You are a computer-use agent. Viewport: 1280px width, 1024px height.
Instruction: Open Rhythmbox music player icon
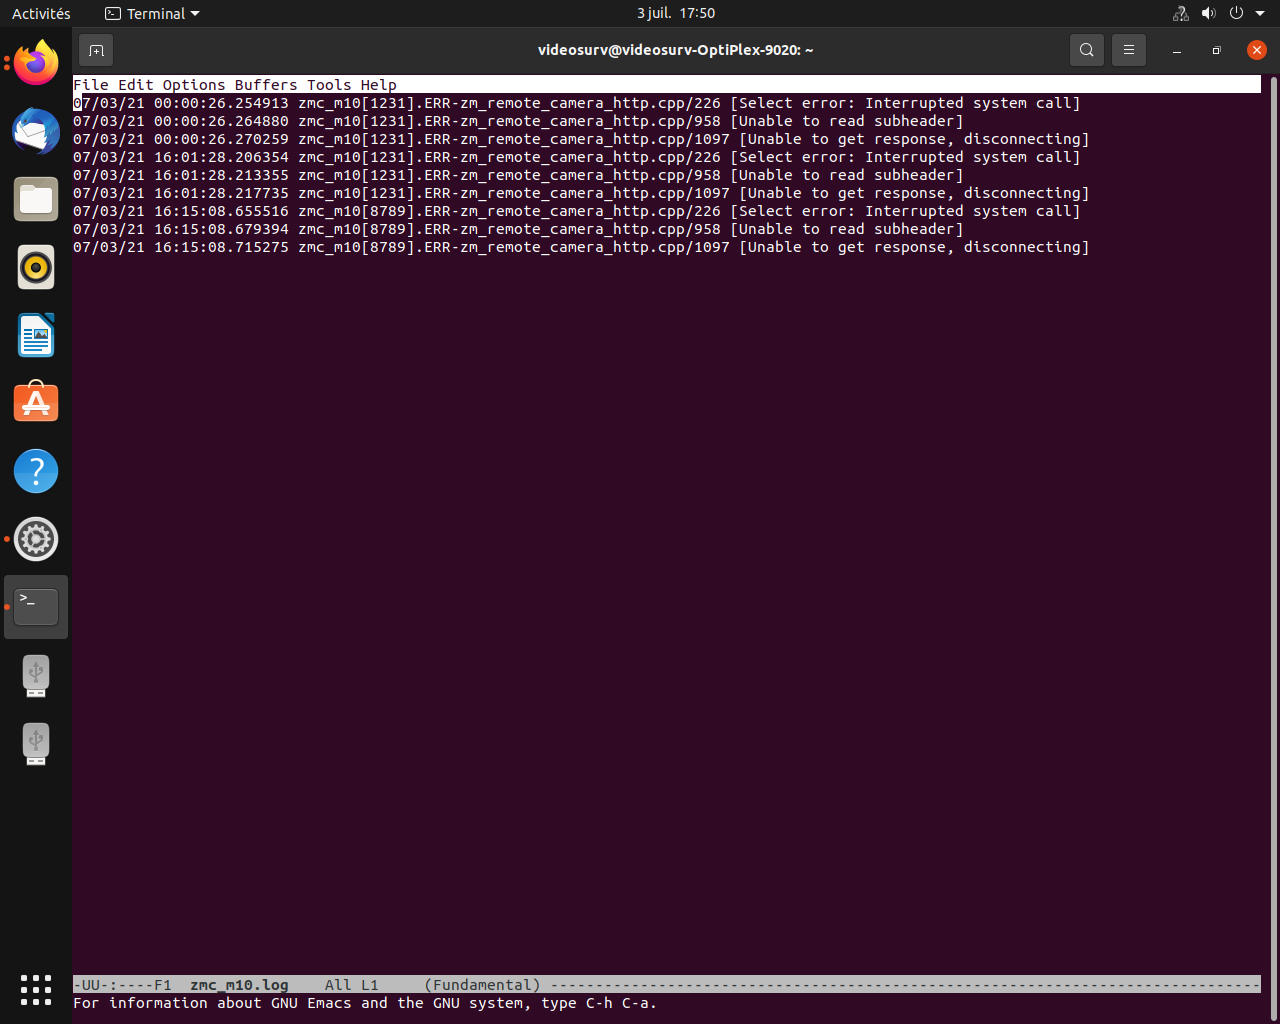click(36, 267)
